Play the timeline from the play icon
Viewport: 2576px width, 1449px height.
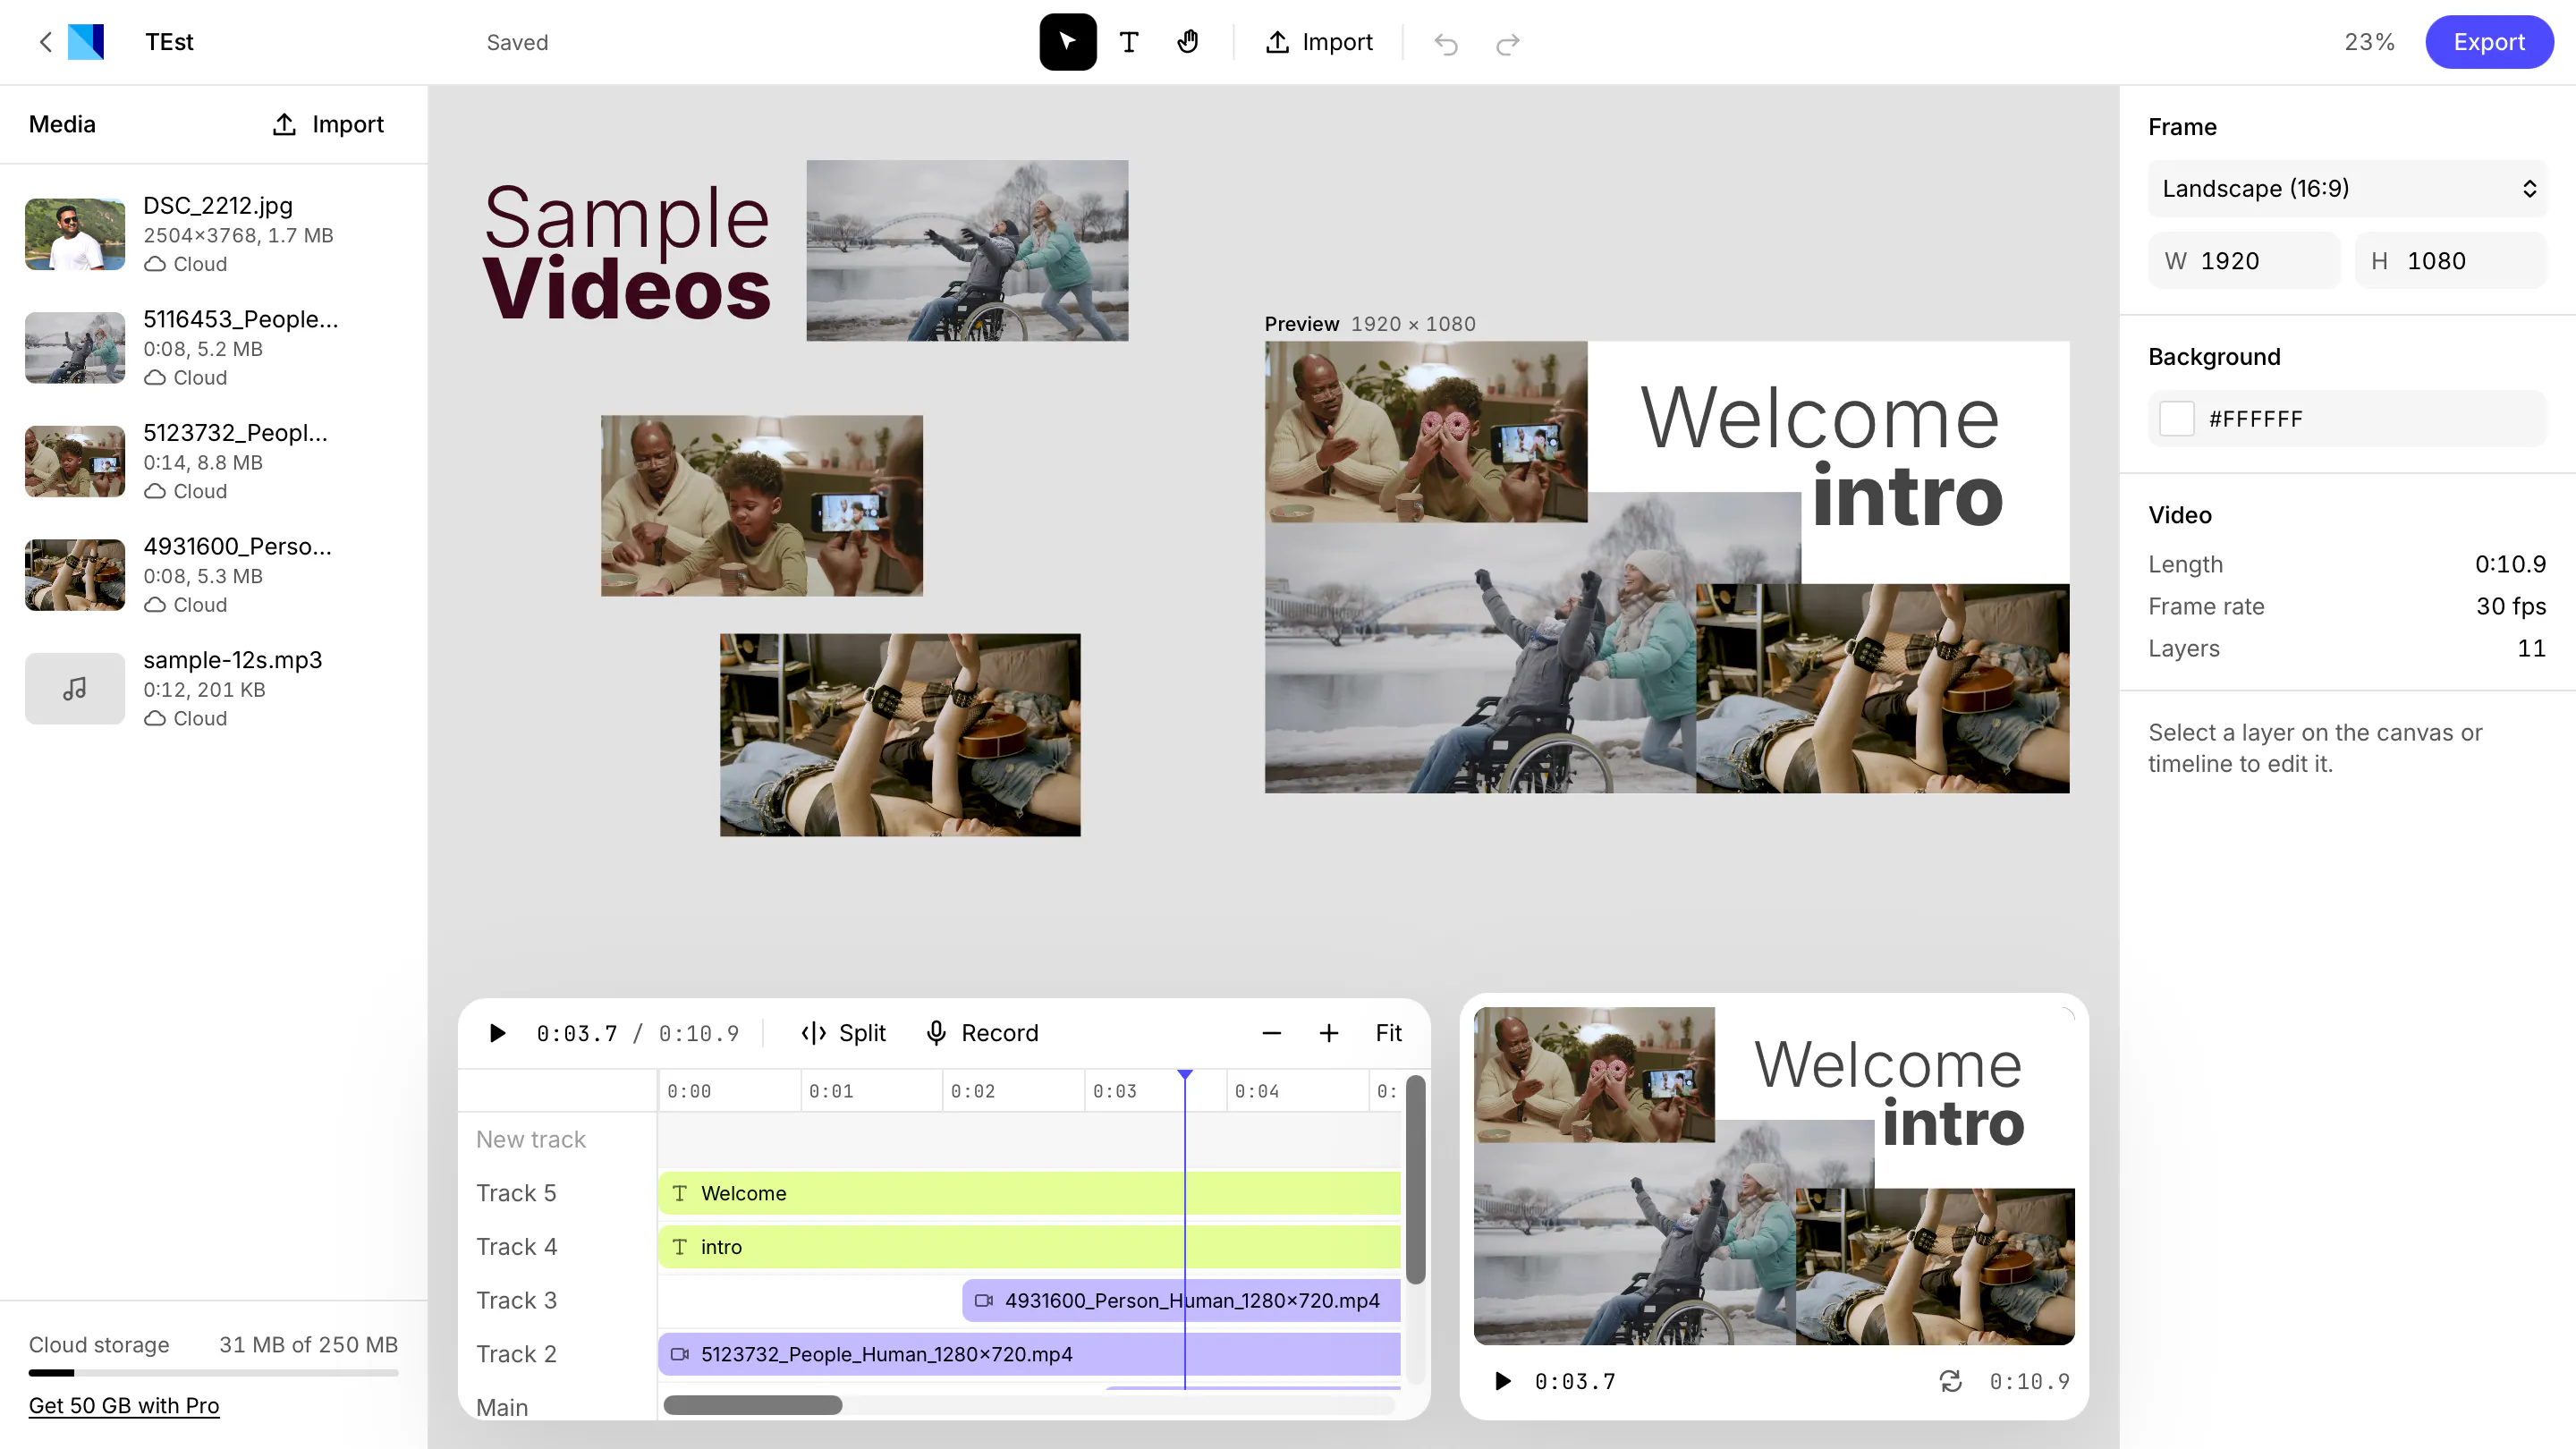(497, 1033)
